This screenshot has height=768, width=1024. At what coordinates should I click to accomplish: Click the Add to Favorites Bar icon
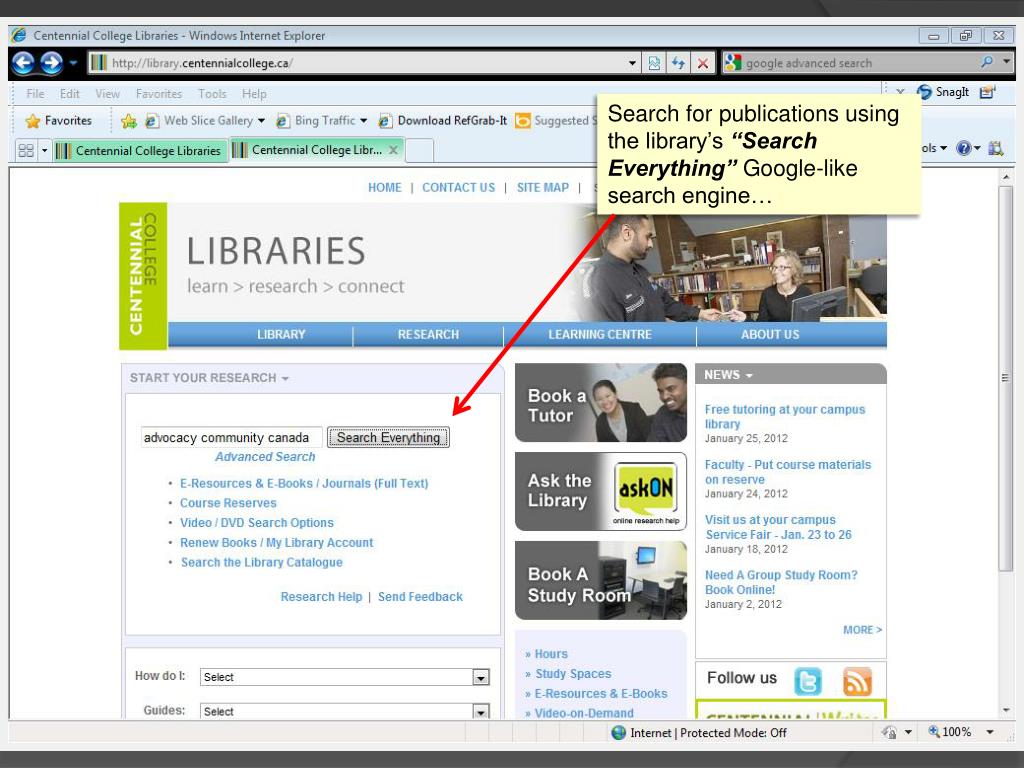pyautogui.click(x=129, y=121)
